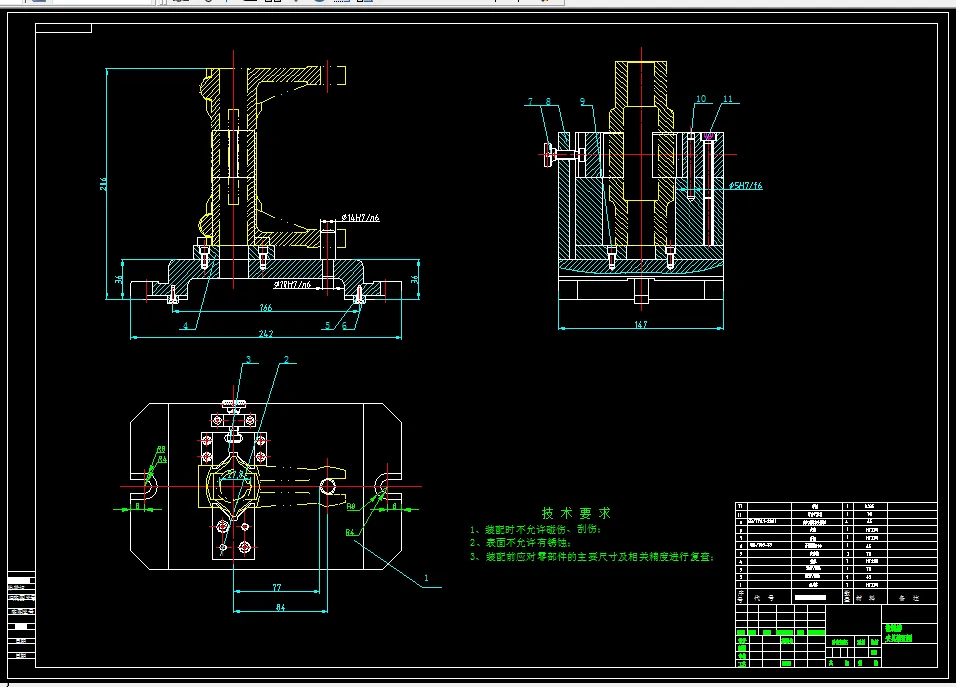Image resolution: width=956 pixels, height=687 pixels.
Task: Click the 技术要求 heading
Action: [x=576, y=513]
